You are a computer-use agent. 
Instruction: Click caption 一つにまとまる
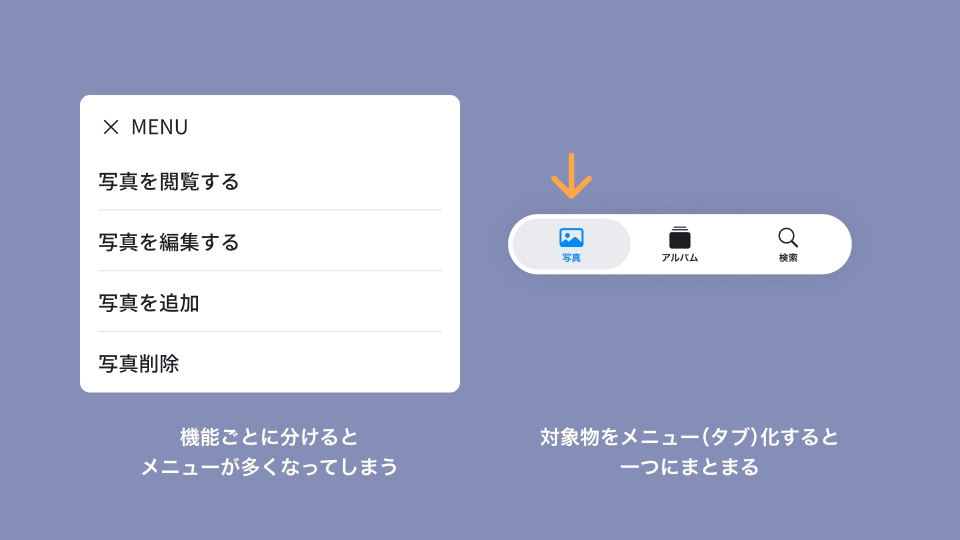689,467
